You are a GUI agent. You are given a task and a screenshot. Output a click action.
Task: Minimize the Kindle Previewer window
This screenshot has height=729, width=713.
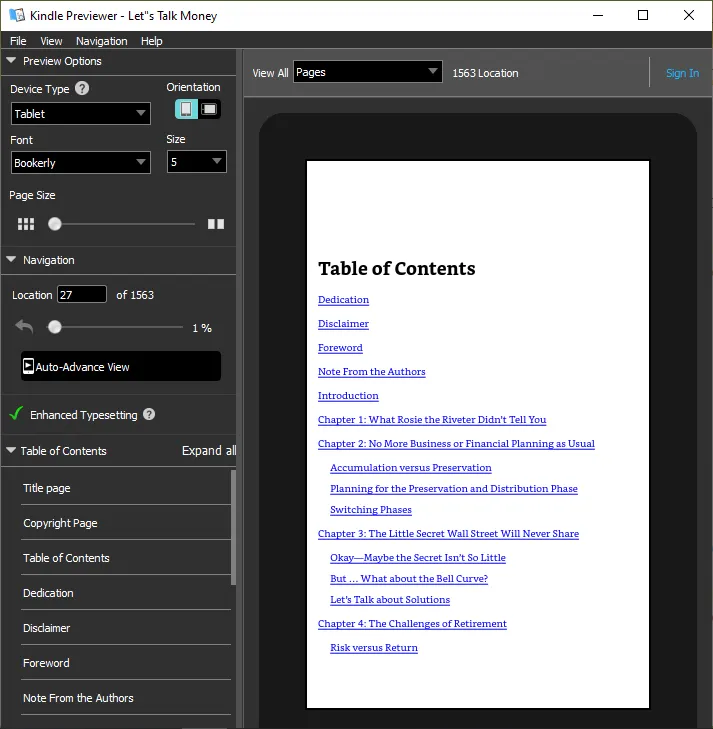[598, 15]
